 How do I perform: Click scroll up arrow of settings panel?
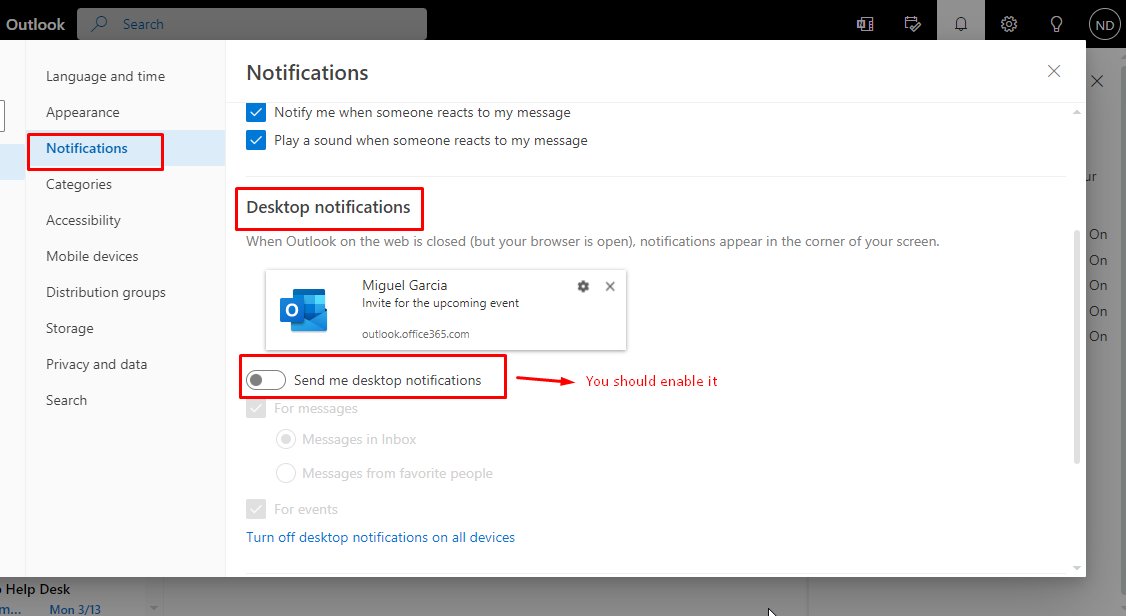click(1076, 112)
